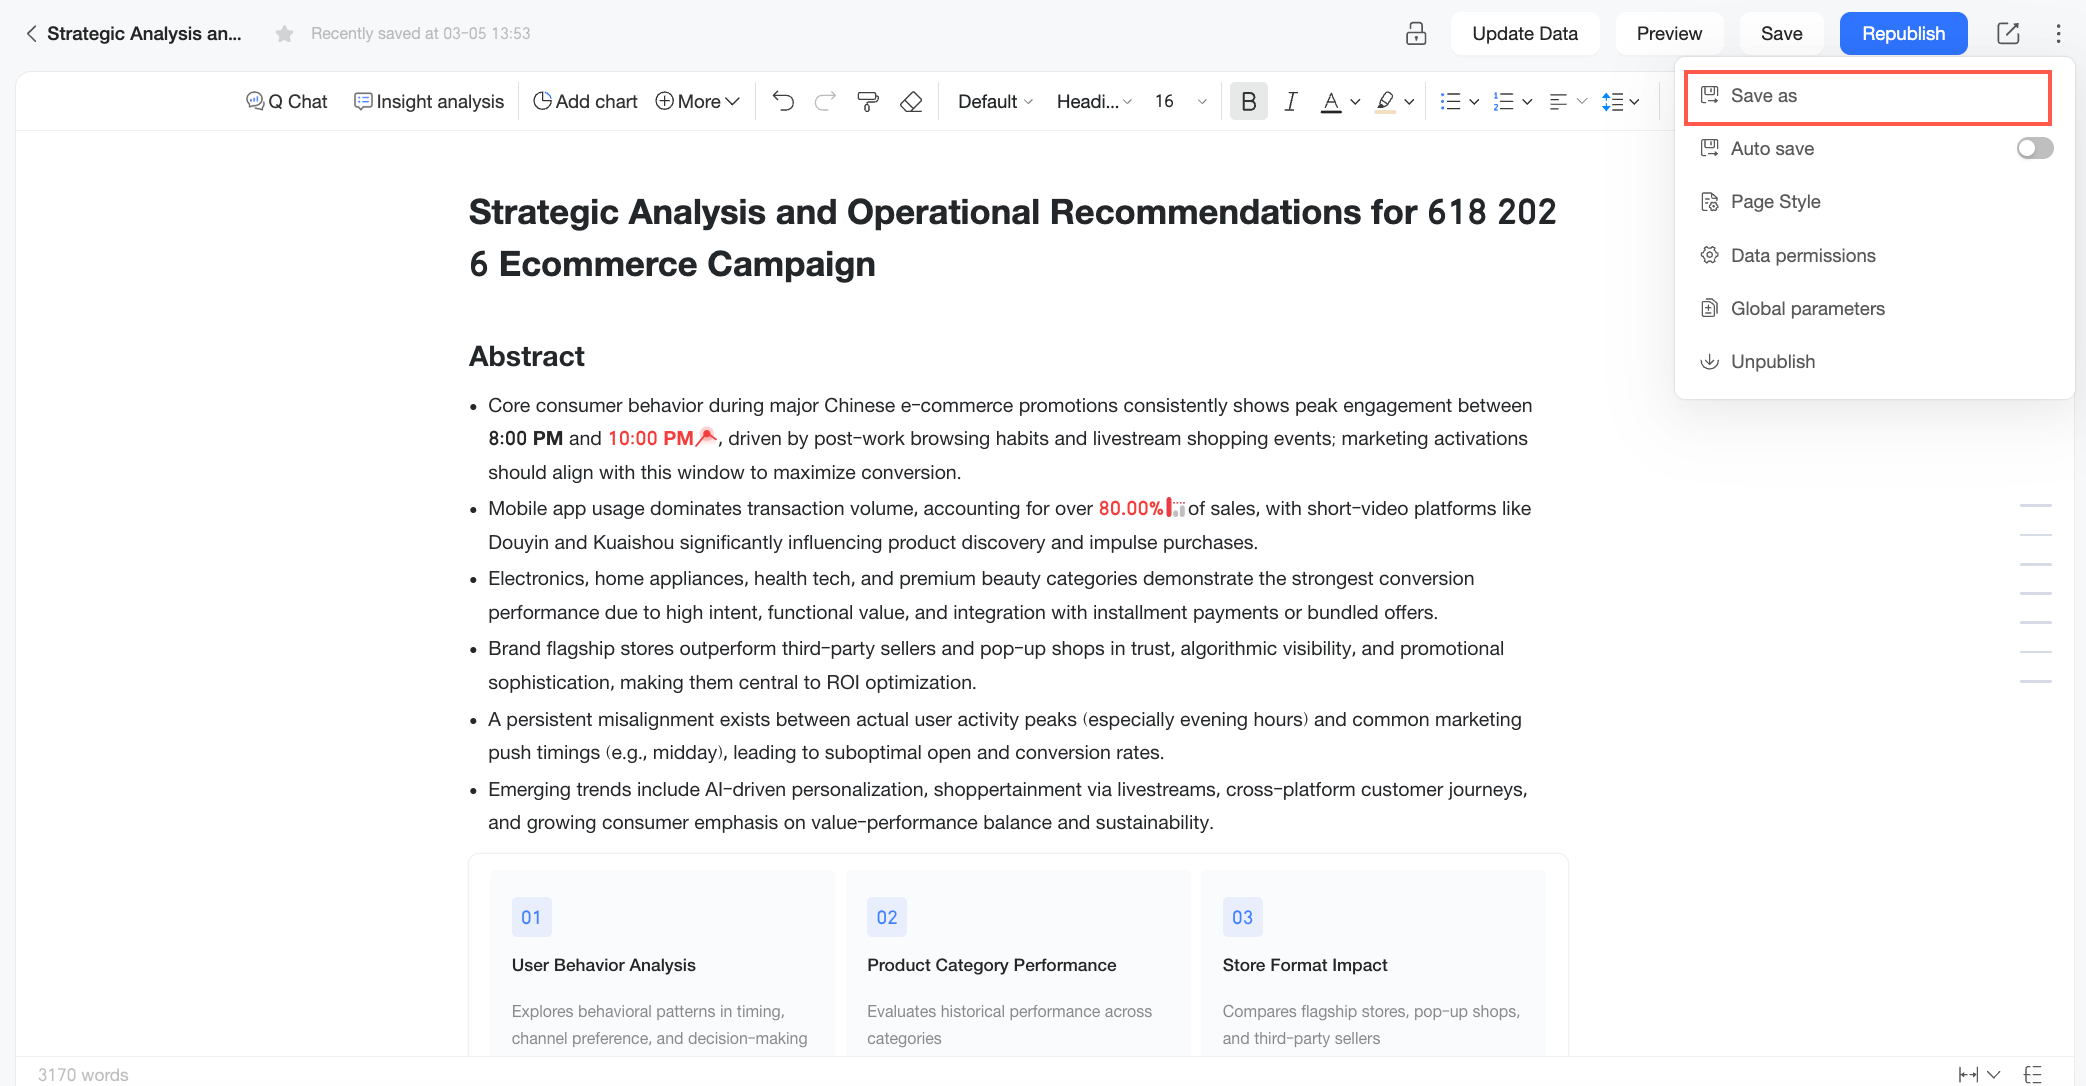Select Unpublish from menu
The image size is (2086, 1086).
point(1874,361)
